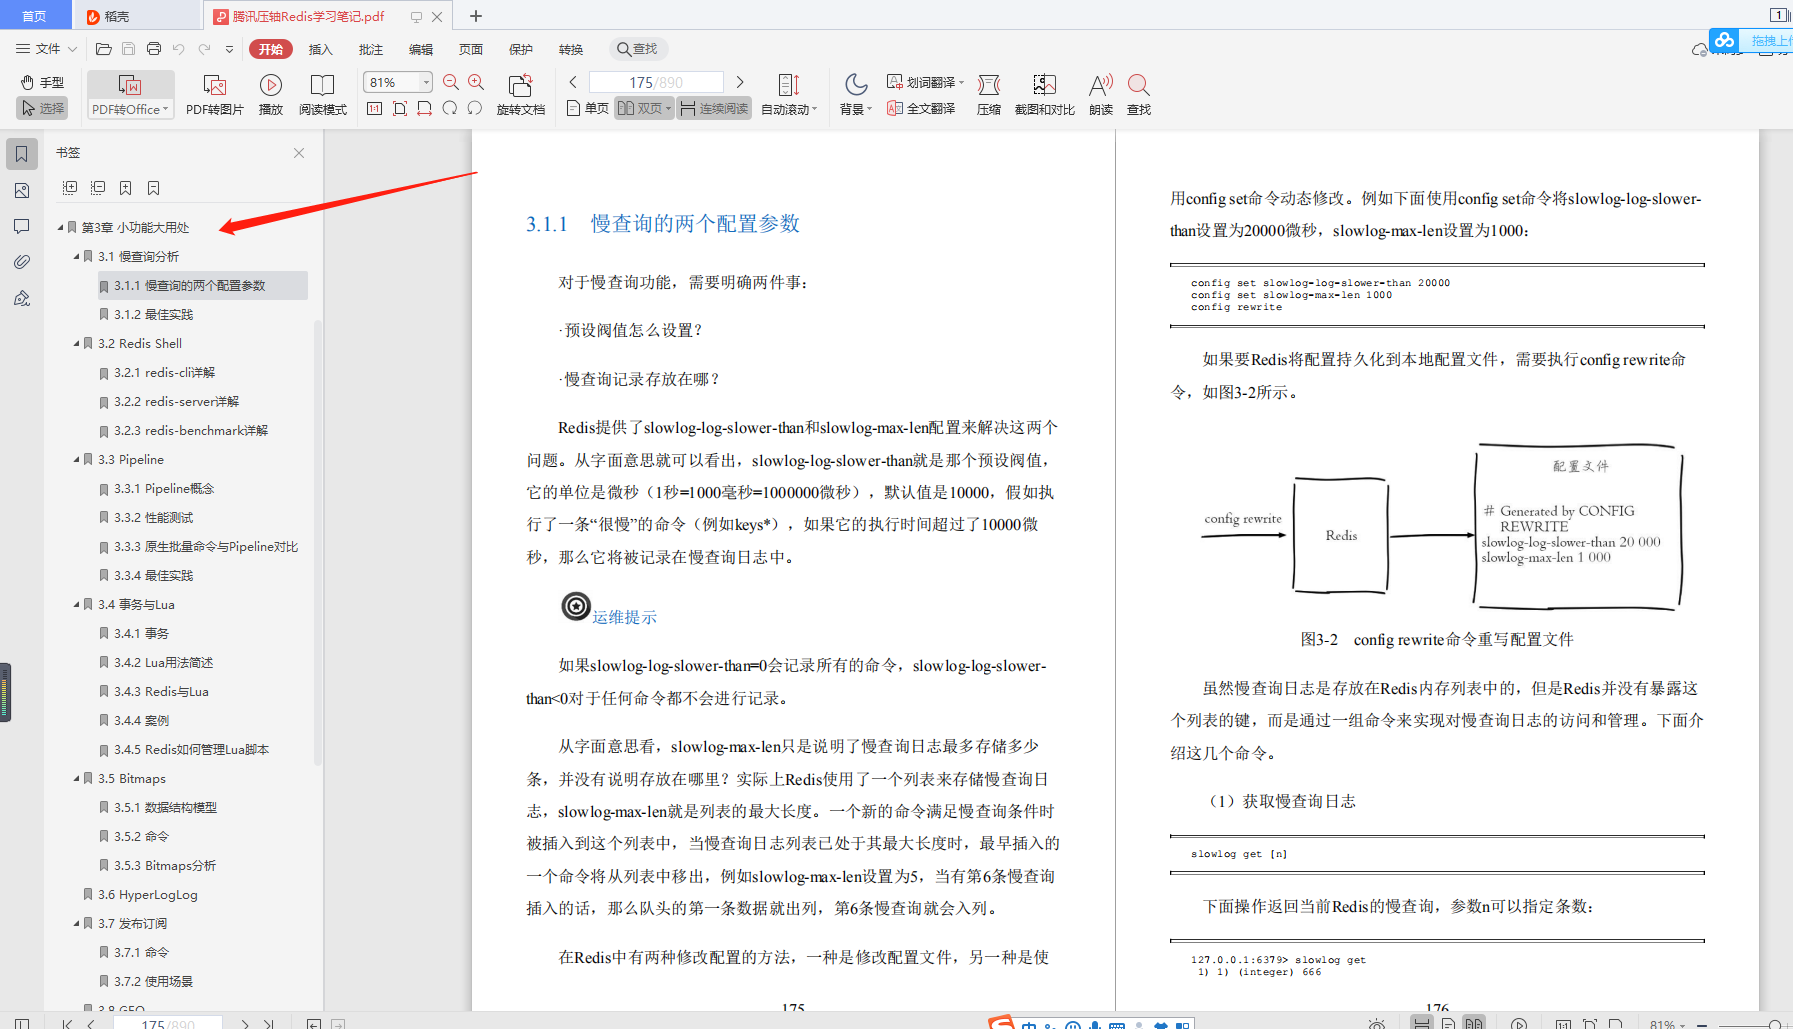Image resolution: width=1793 pixels, height=1029 pixels.
Task: Start slideshow Play mode
Action: tap(271, 95)
